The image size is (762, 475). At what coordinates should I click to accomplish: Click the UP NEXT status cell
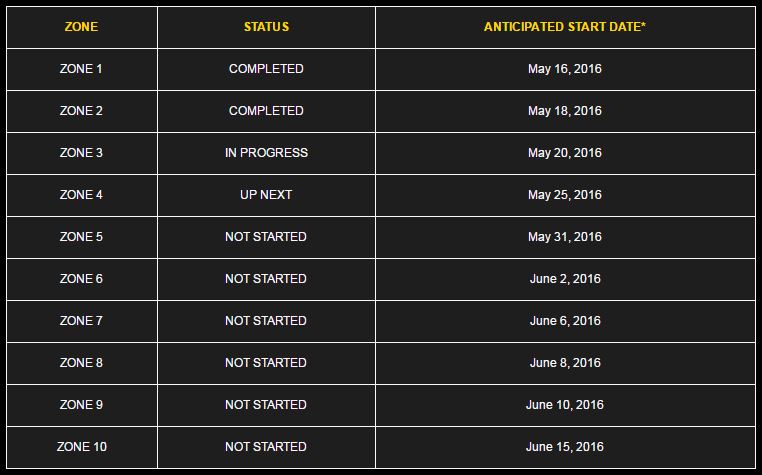click(x=266, y=195)
